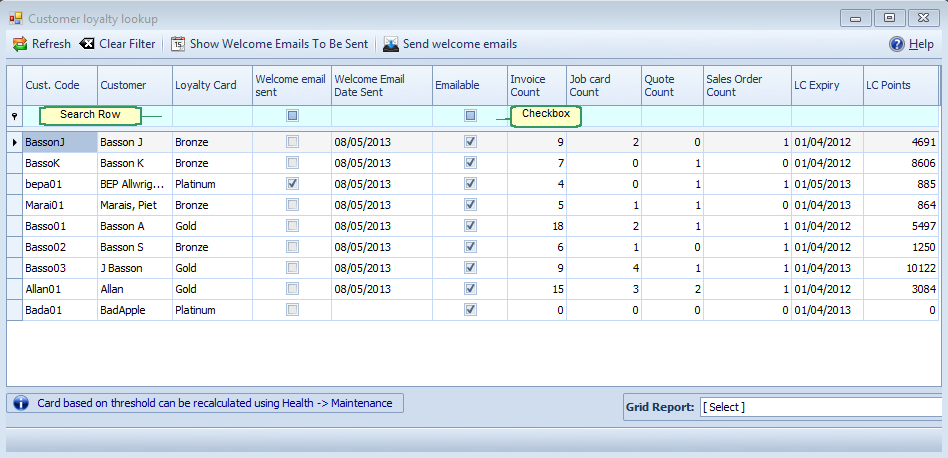Sort by the Invoice Count column header
This screenshot has height=458, width=948.
pyautogui.click(x=537, y=85)
